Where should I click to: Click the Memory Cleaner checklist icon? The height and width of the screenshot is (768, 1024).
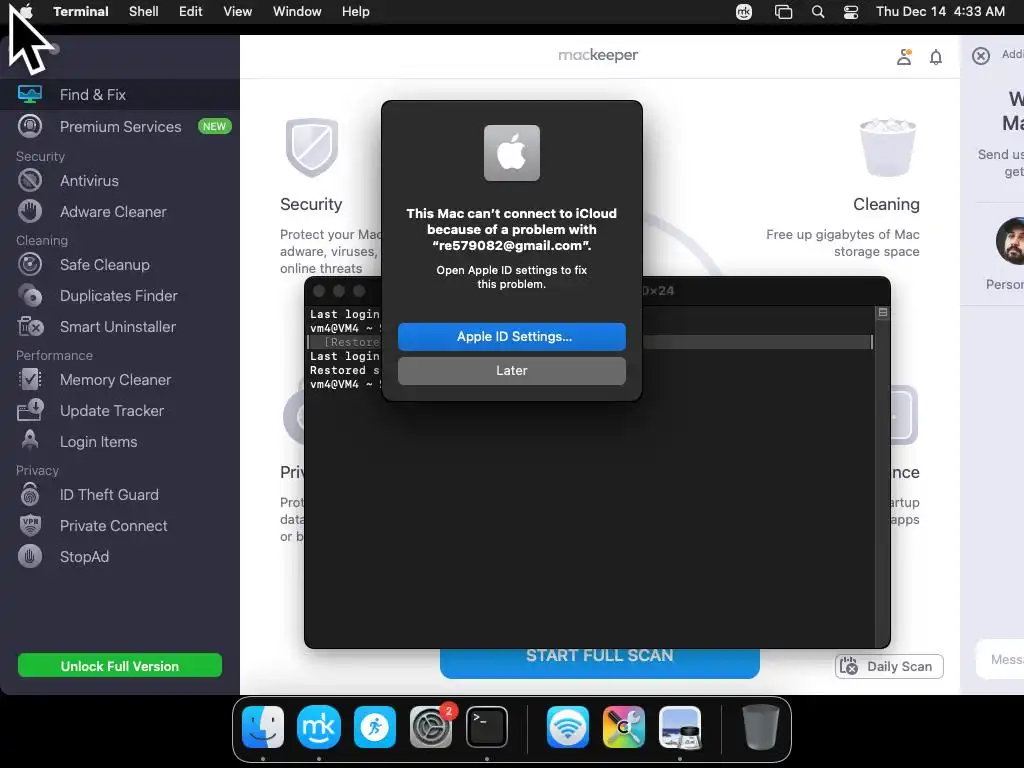pos(30,379)
